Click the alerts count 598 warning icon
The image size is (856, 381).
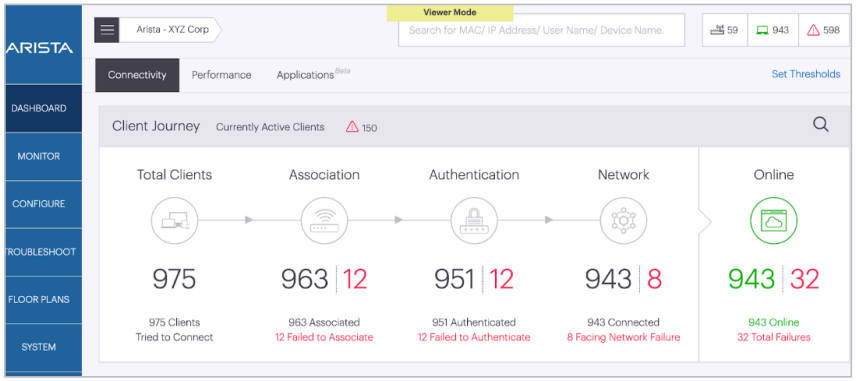click(x=813, y=31)
